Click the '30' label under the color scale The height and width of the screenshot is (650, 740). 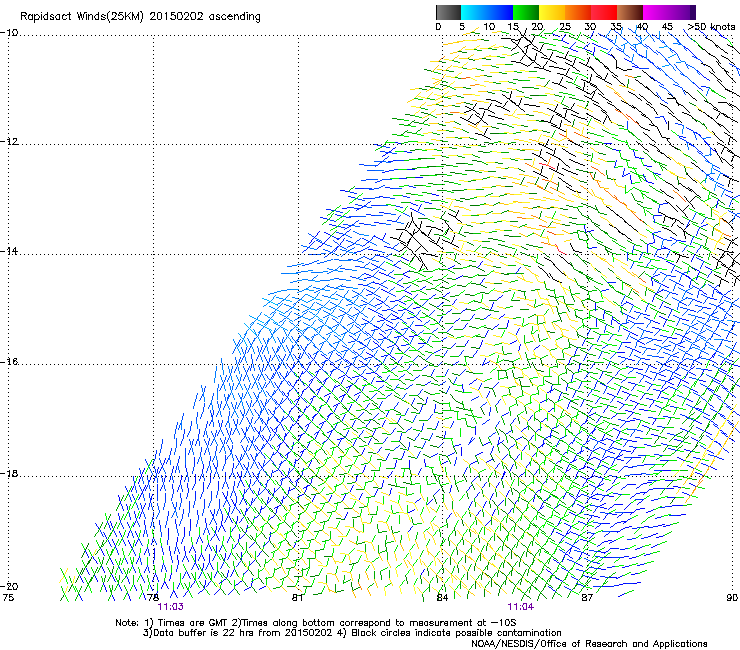[x=590, y=27]
